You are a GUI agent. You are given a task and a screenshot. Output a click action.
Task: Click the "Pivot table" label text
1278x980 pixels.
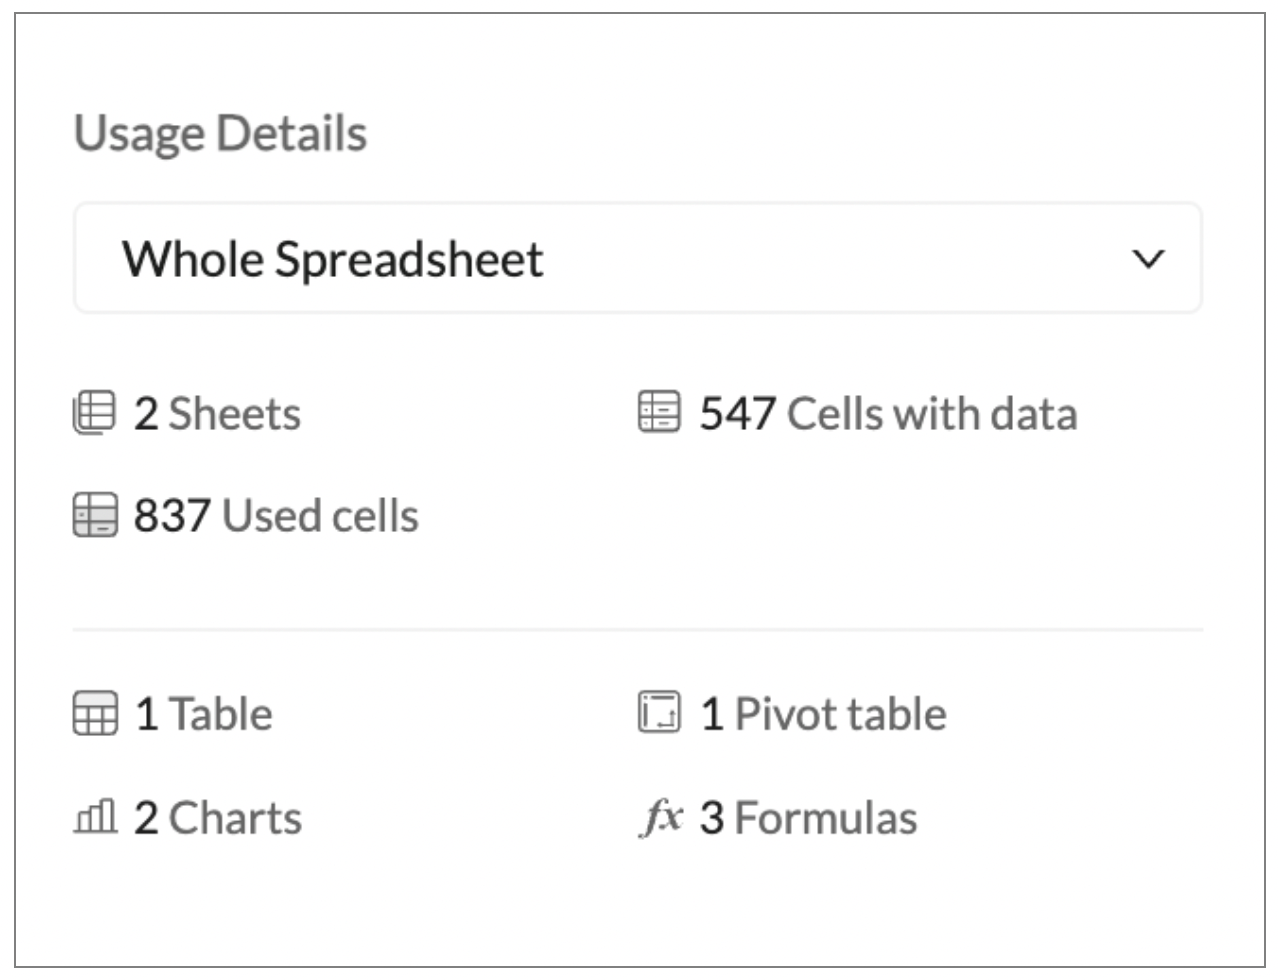click(840, 715)
